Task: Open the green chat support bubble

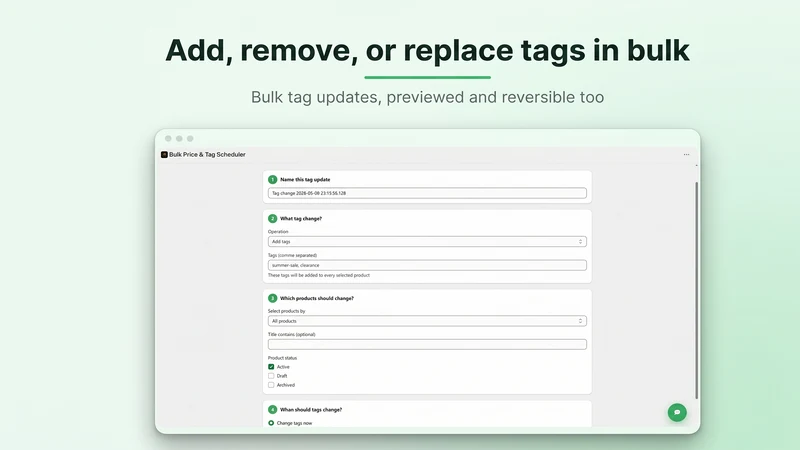Action: (x=677, y=412)
